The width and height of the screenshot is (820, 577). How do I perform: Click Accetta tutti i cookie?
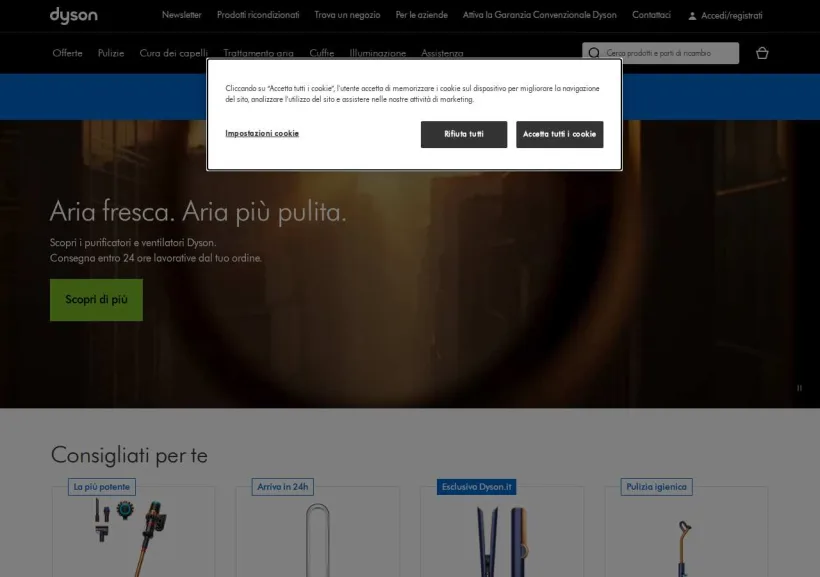560,134
